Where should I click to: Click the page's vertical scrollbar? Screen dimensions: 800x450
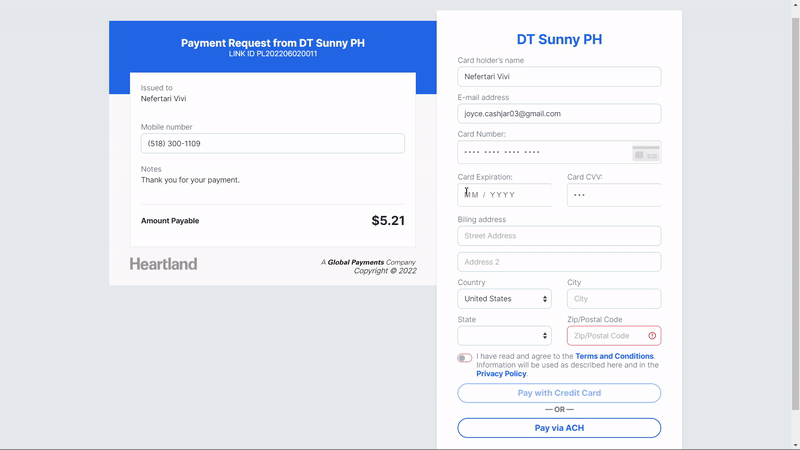point(795,200)
